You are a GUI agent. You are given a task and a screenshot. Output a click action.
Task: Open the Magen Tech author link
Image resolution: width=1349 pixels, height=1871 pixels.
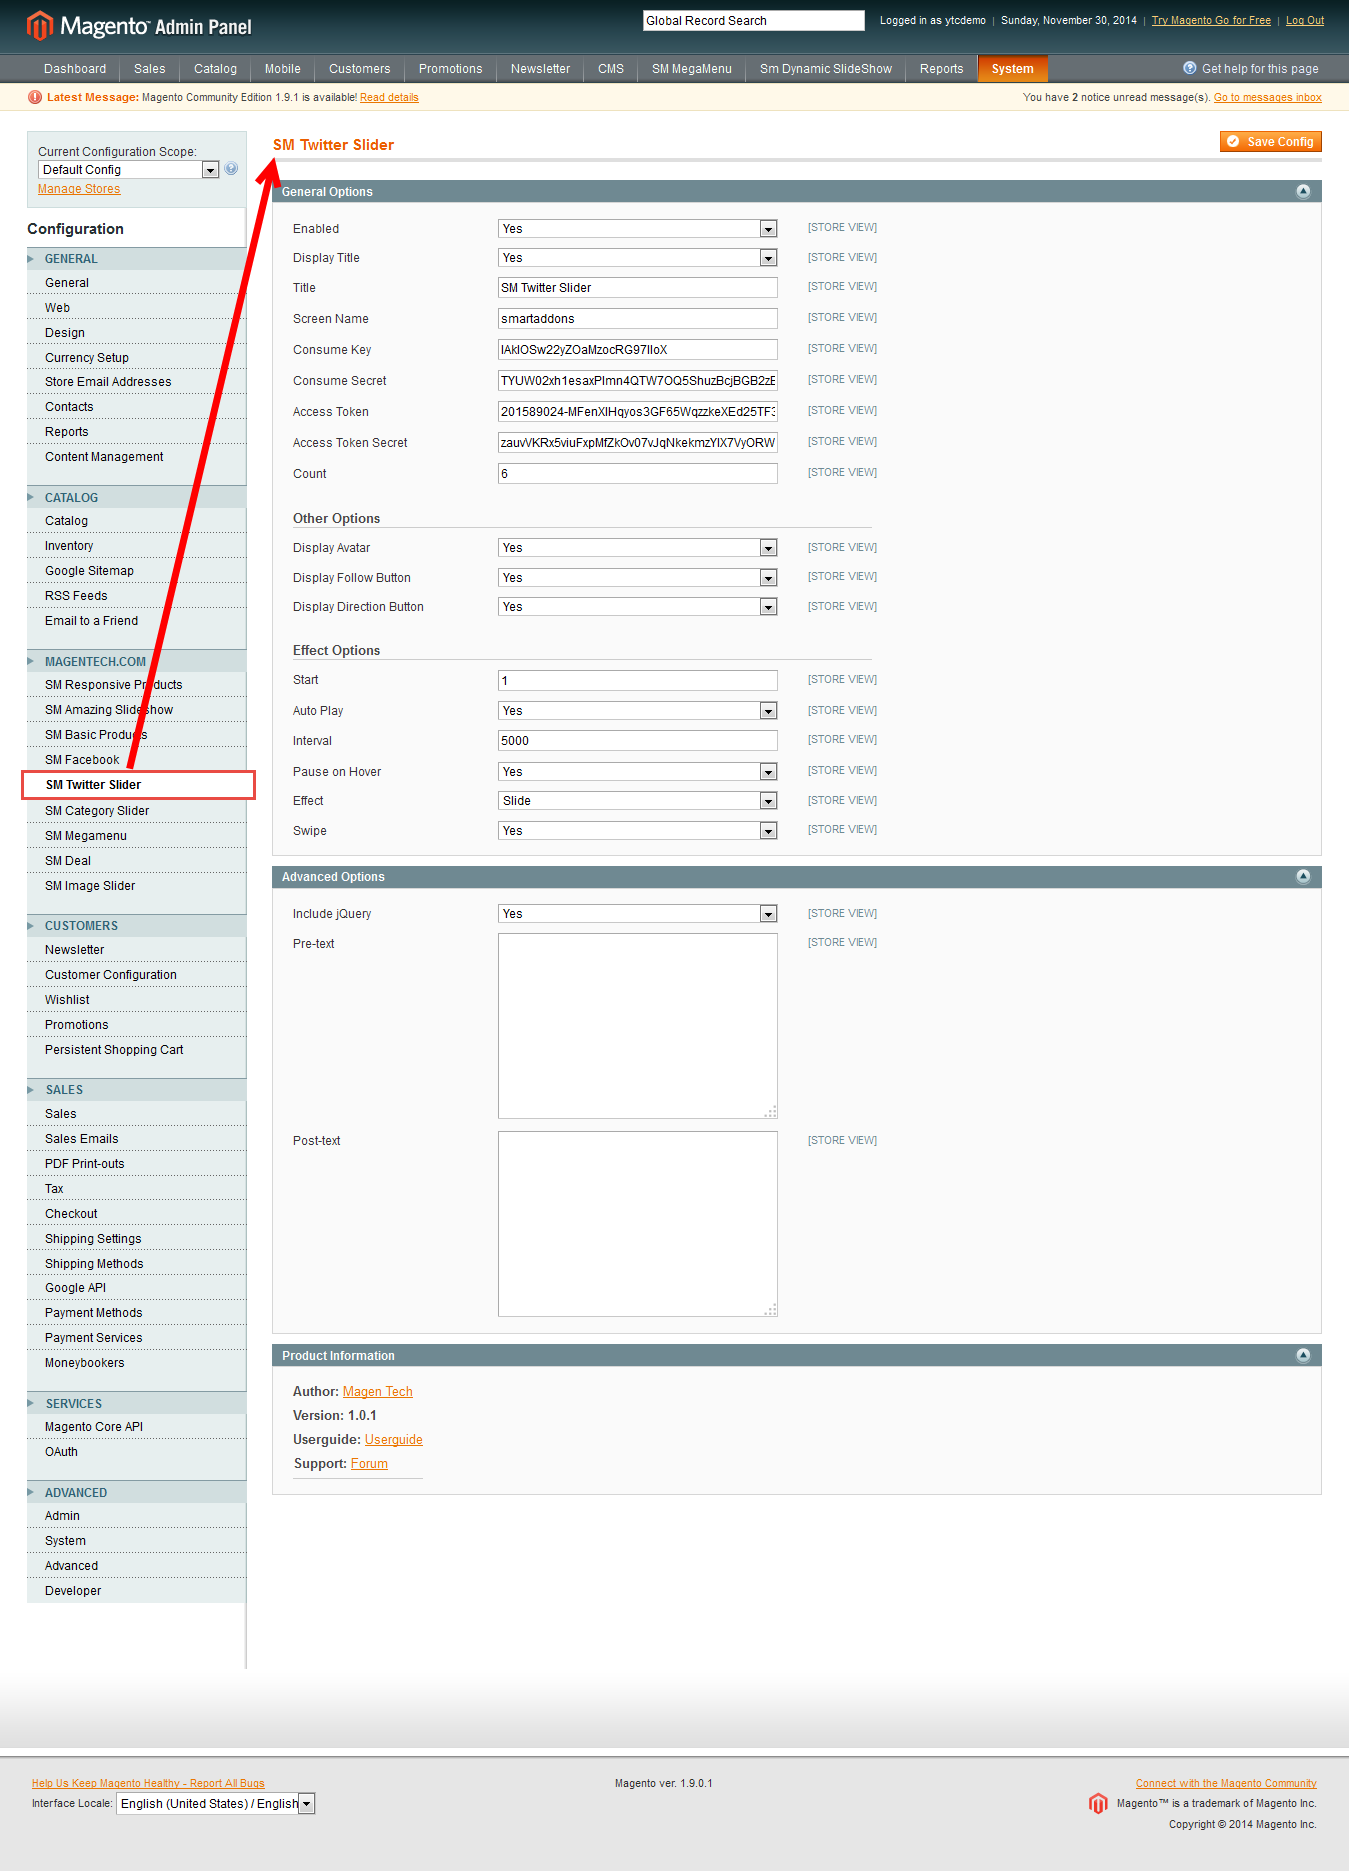[x=378, y=1391]
